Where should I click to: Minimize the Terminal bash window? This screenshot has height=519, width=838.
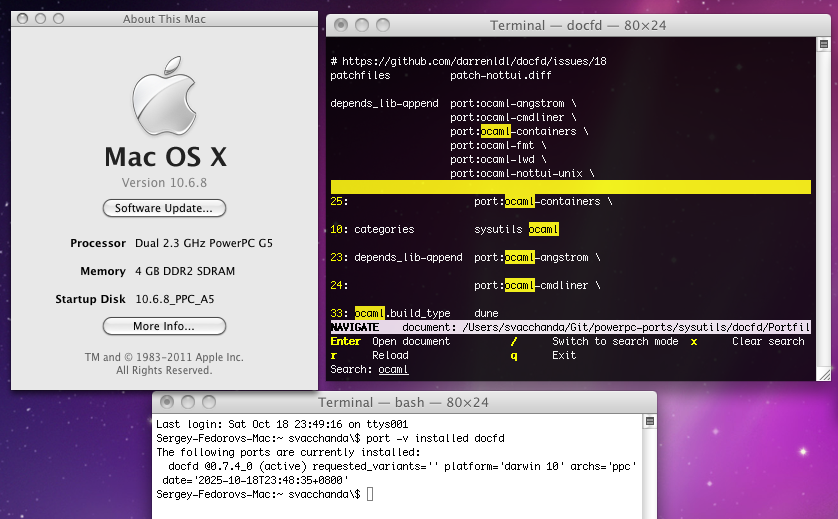point(188,402)
